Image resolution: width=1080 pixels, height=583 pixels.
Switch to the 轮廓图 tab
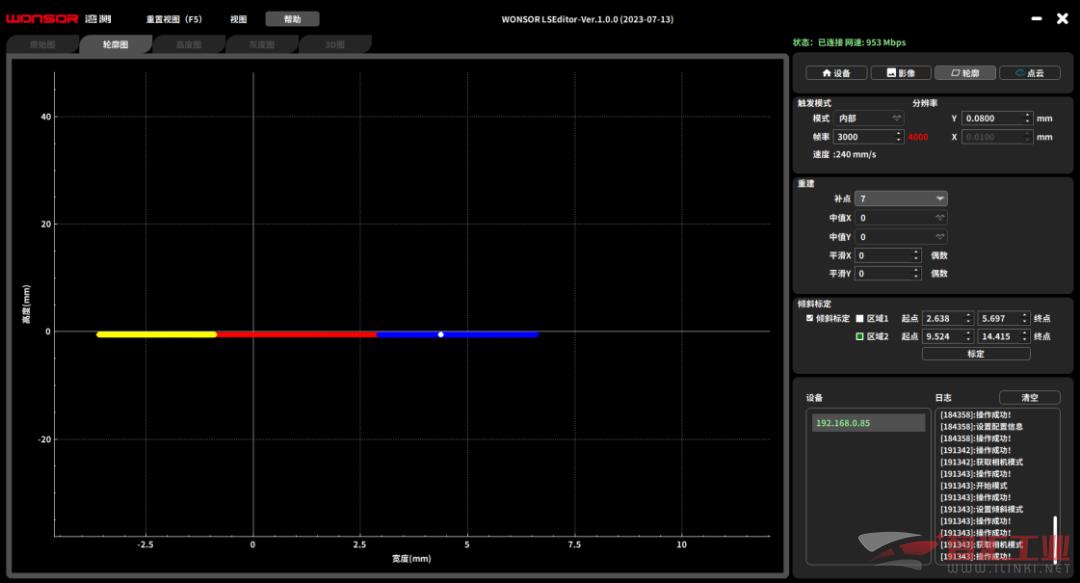pyautogui.click(x=115, y=45)
